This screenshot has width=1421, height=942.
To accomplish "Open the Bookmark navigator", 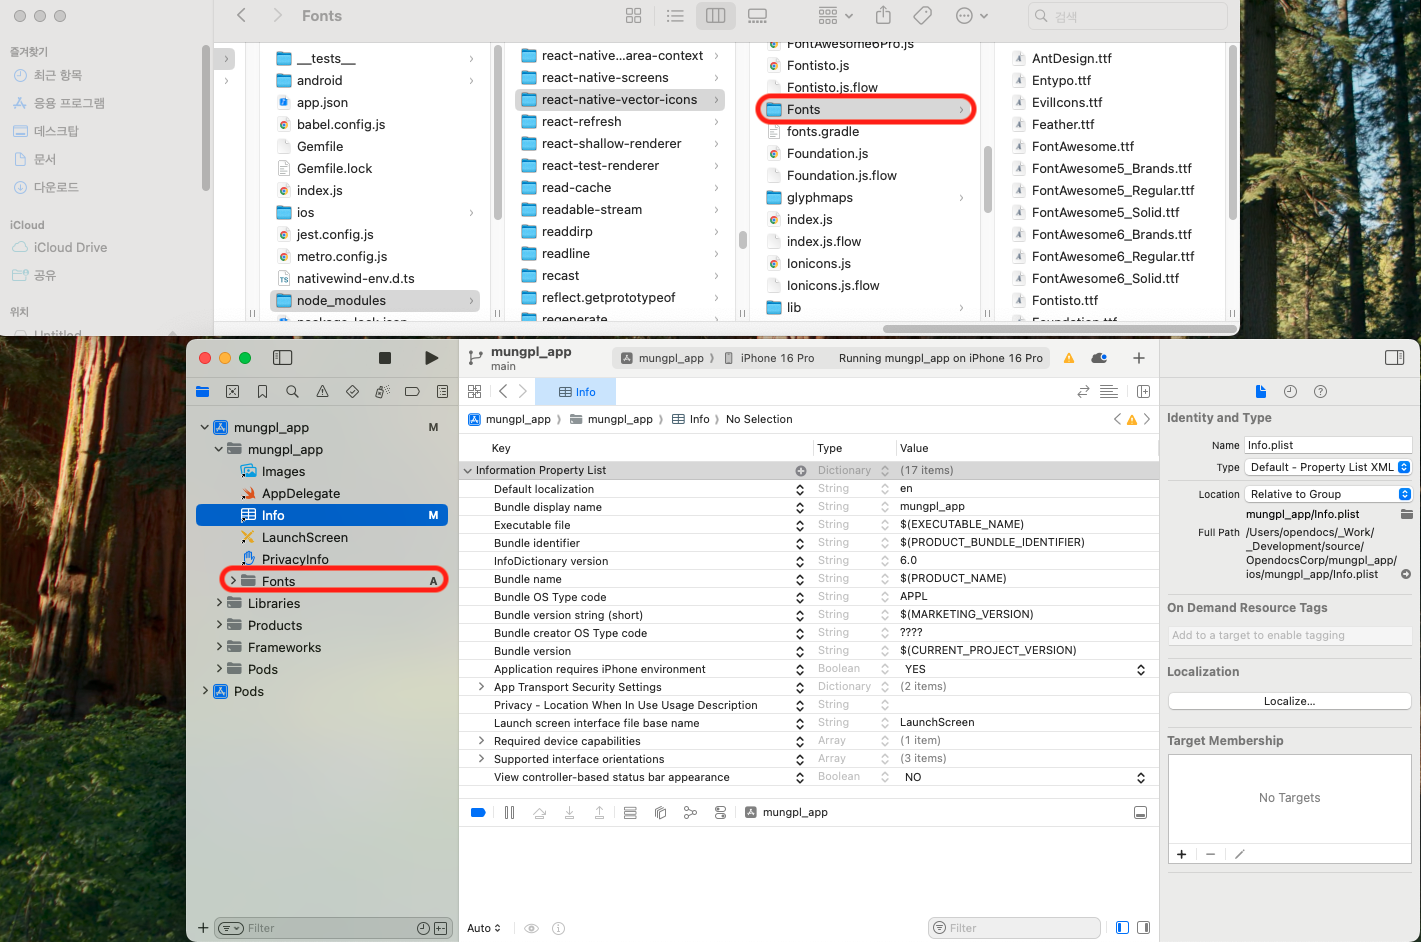I will point(262,392).
